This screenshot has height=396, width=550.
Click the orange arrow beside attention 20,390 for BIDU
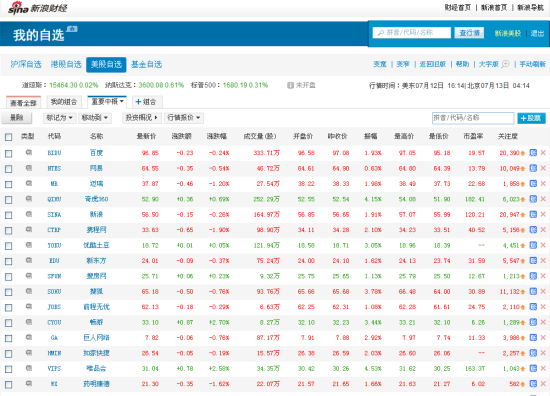[523, 153]
